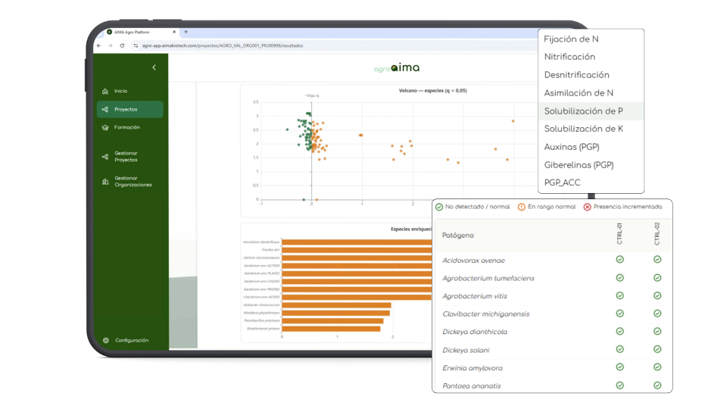Open the Proyectos section

point(130,109)
